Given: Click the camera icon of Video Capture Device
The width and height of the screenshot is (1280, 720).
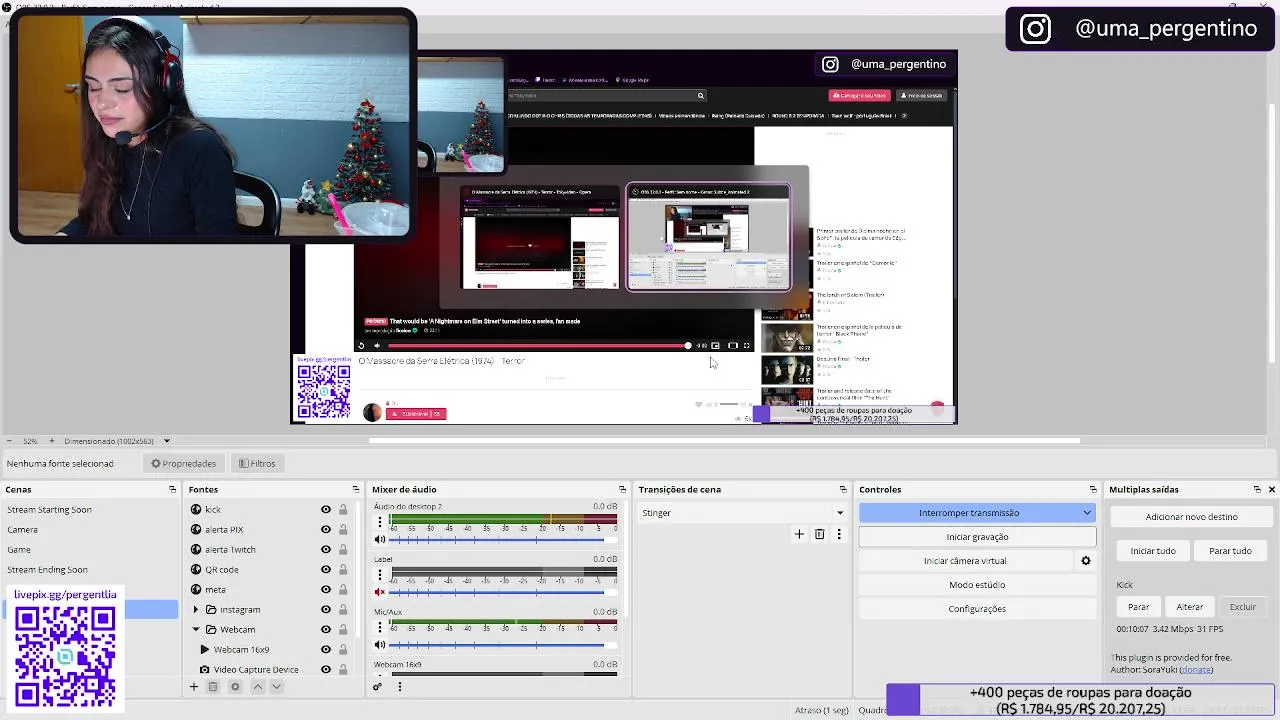Looking at the screenshot, I should pyautogui.click(x=204, y=669).
